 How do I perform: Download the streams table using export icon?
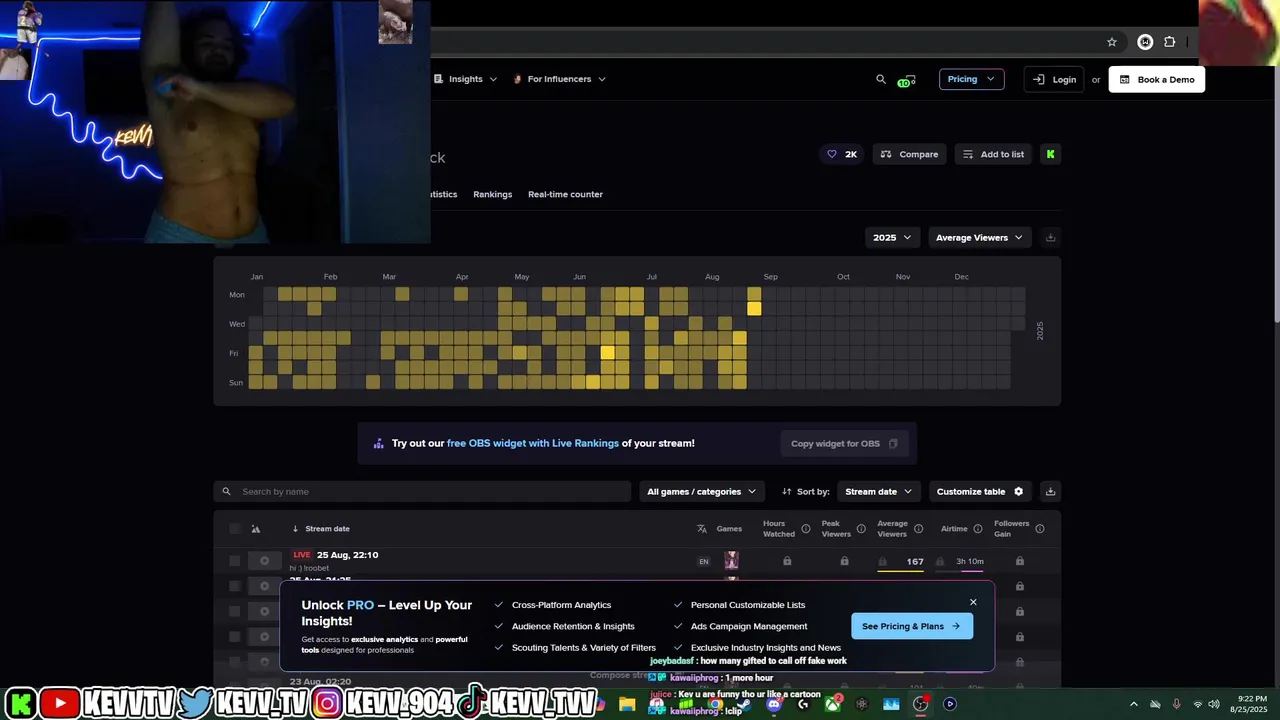1050,491
